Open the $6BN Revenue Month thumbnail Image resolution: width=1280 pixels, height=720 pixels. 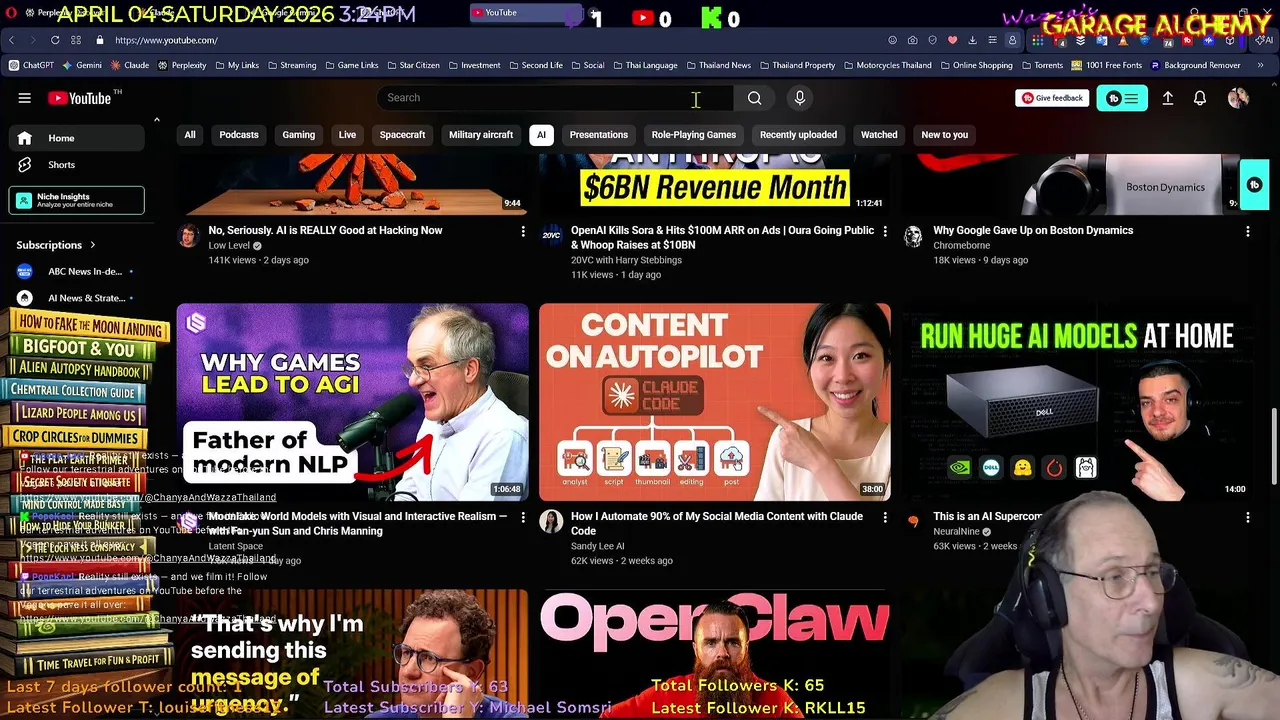(715, 185)
